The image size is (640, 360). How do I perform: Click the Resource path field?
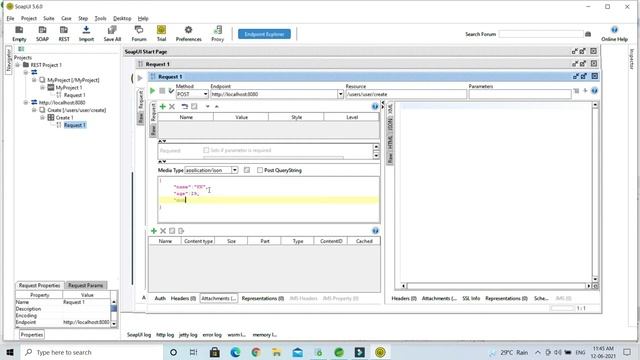(x=406, y=94)
